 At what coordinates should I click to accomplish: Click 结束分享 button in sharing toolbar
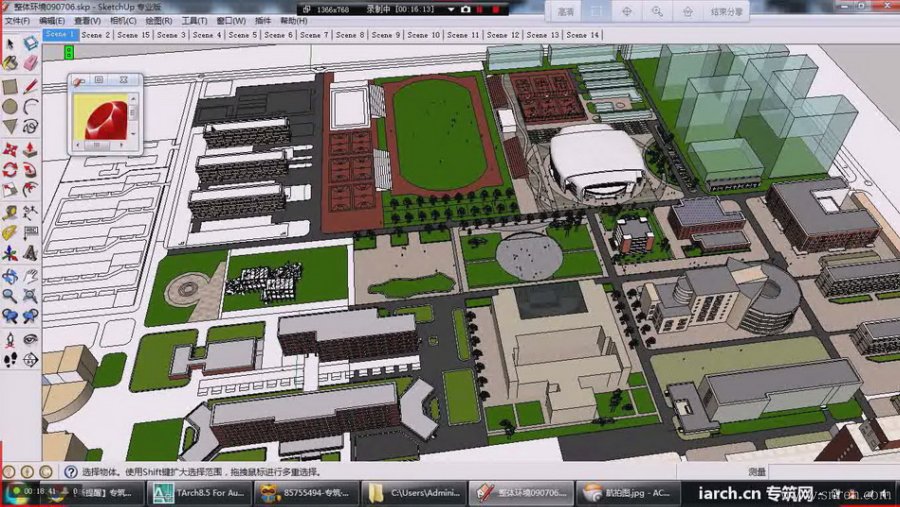[726, 11]
